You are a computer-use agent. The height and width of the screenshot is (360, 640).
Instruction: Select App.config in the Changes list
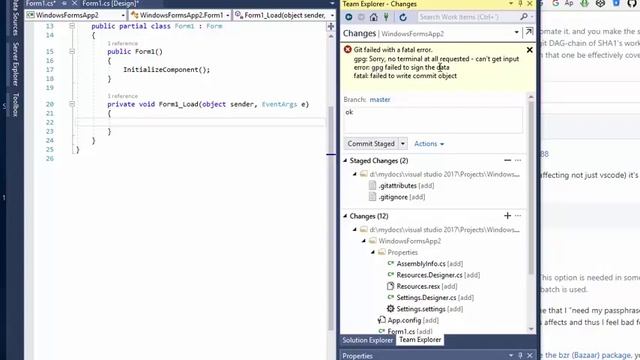(x=408, y=320)
